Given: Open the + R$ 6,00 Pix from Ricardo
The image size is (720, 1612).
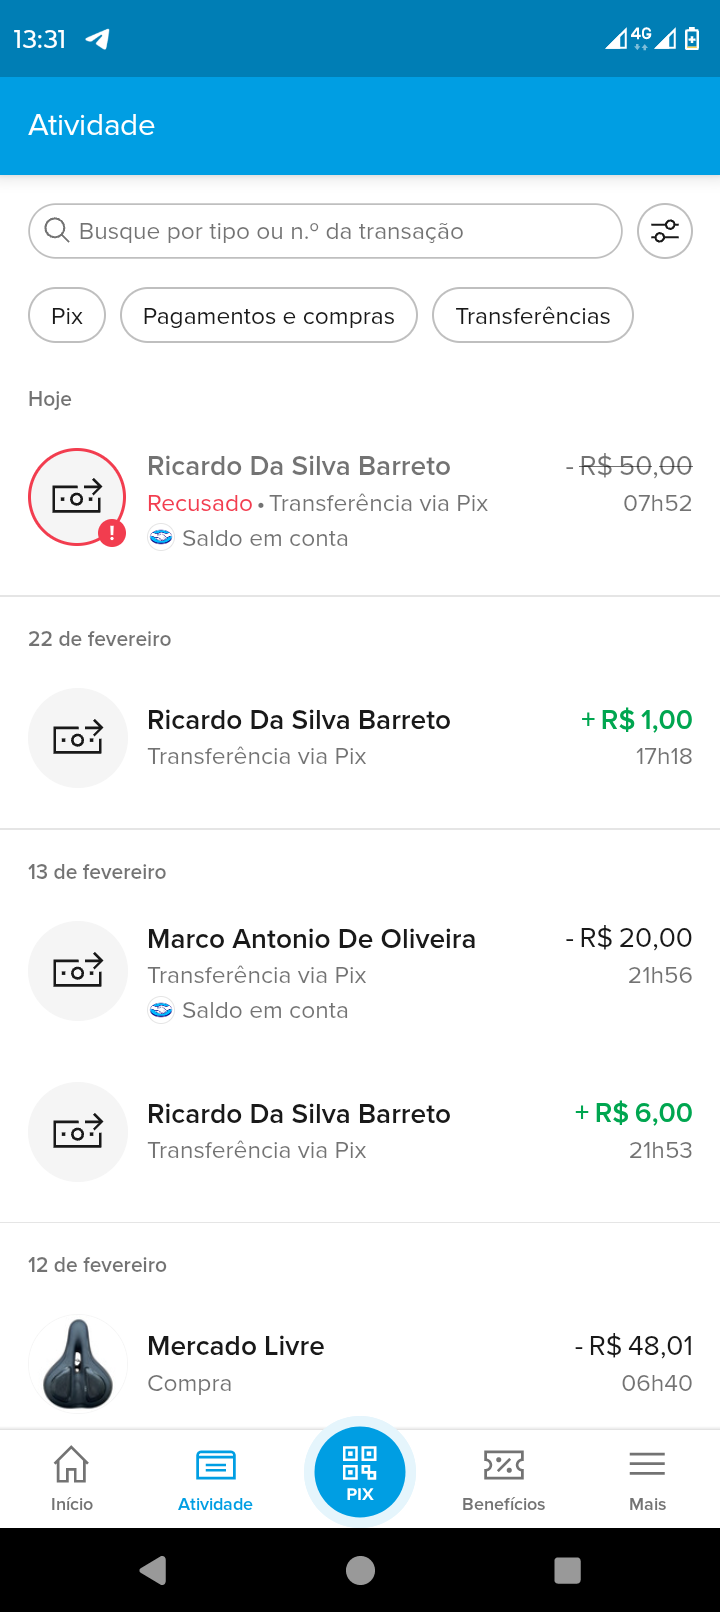Looking at the screenshot, I should [400, 1131].
